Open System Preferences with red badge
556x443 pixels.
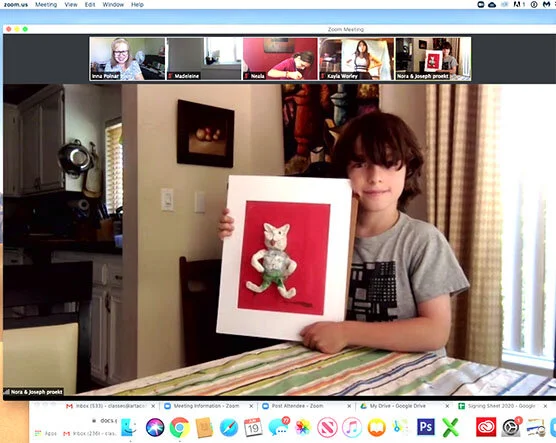511,427
